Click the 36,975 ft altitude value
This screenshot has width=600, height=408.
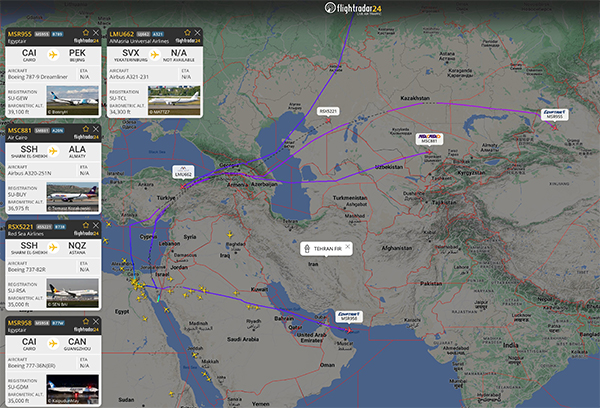pos(18,209)
